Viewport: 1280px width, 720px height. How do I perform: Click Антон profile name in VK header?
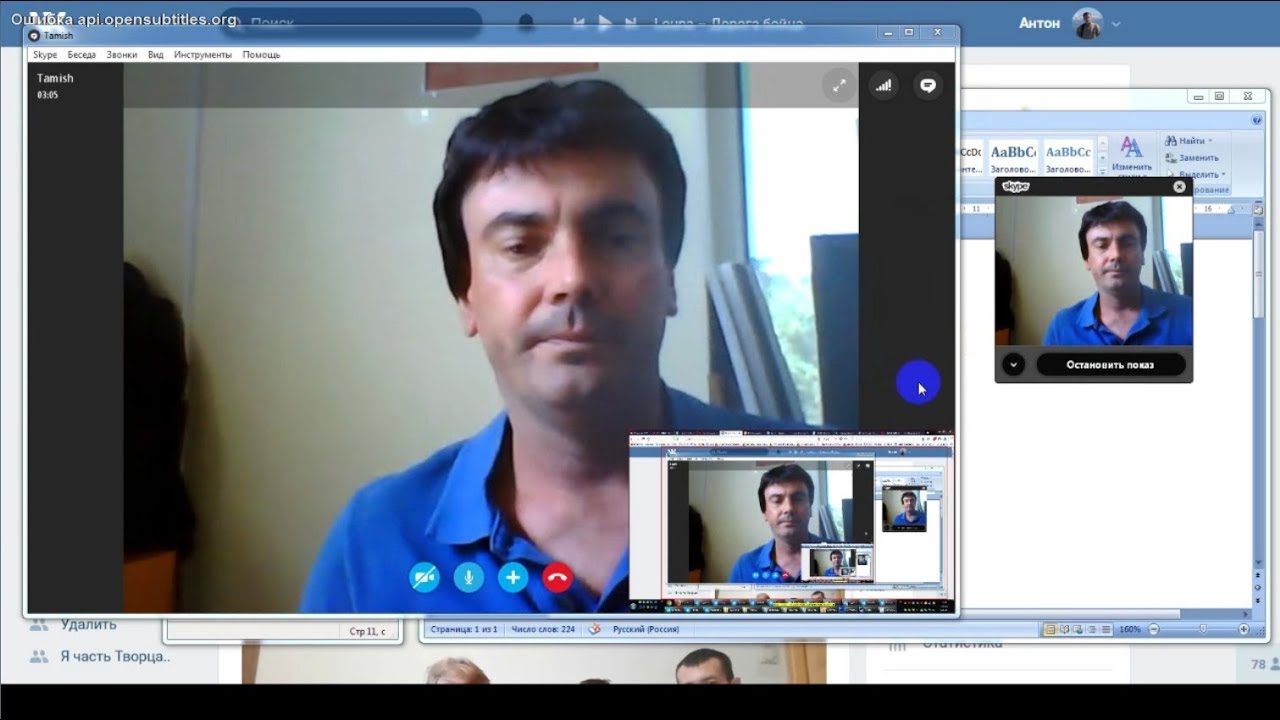(x=1039, y=23)
